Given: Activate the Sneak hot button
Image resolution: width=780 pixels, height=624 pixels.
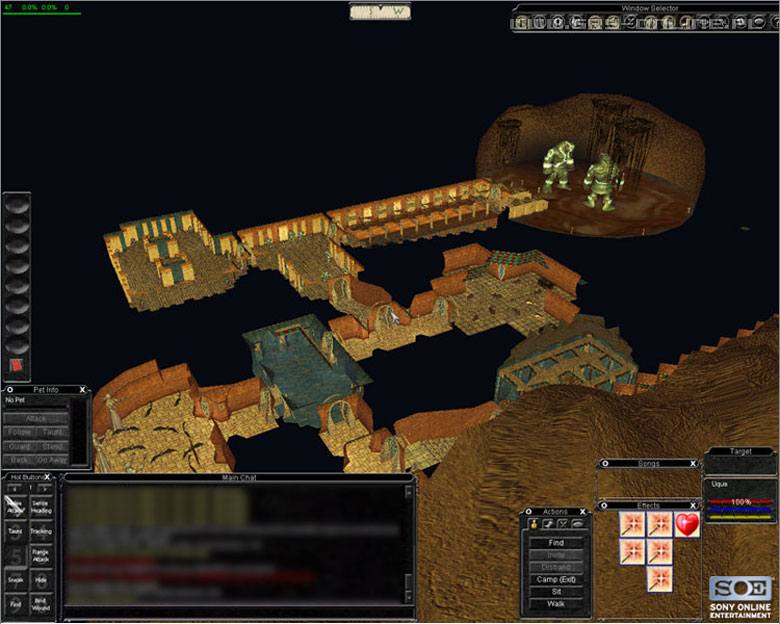Looking at the screenshot, I should (x=15, y=580).
